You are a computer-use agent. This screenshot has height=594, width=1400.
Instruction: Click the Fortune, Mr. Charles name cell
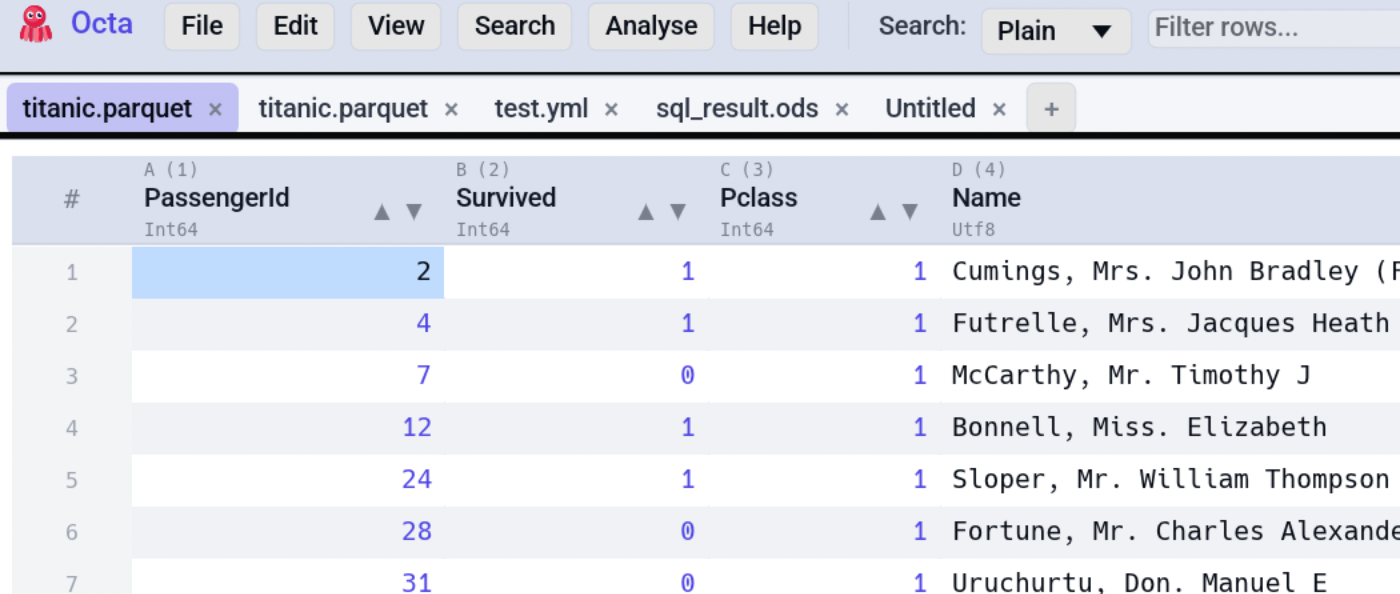click(x=1170, y=532)
